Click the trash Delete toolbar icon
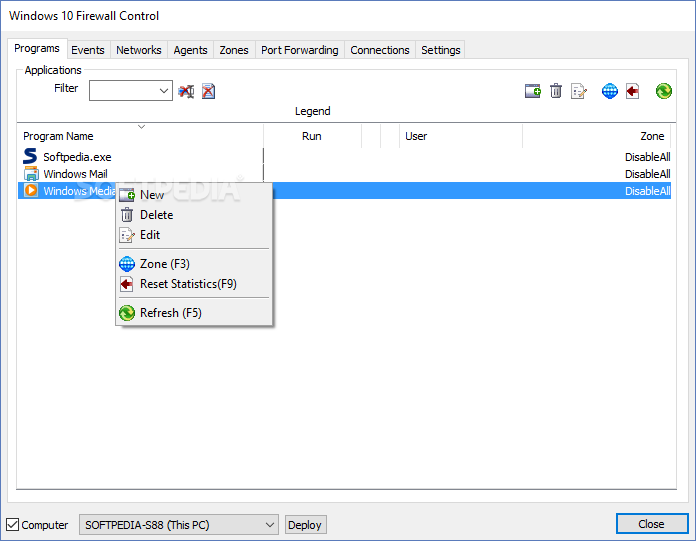Screen dimensions: 696x541 tap(556, 91)
